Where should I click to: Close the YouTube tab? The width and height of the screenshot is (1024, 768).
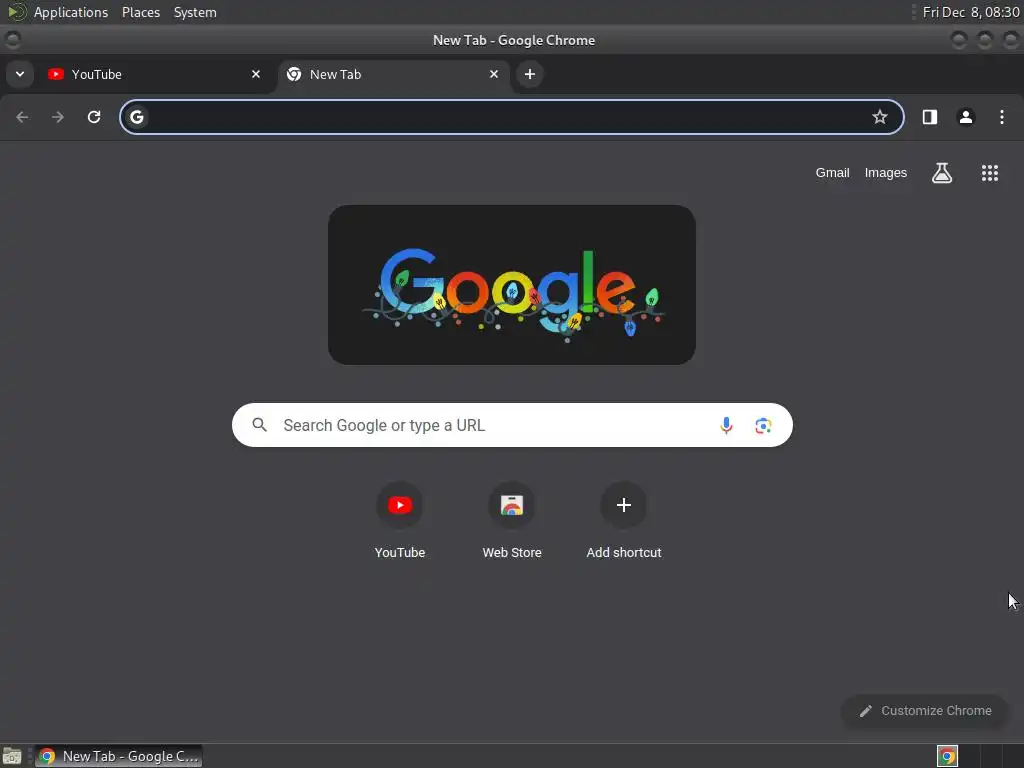coord(256,74)
